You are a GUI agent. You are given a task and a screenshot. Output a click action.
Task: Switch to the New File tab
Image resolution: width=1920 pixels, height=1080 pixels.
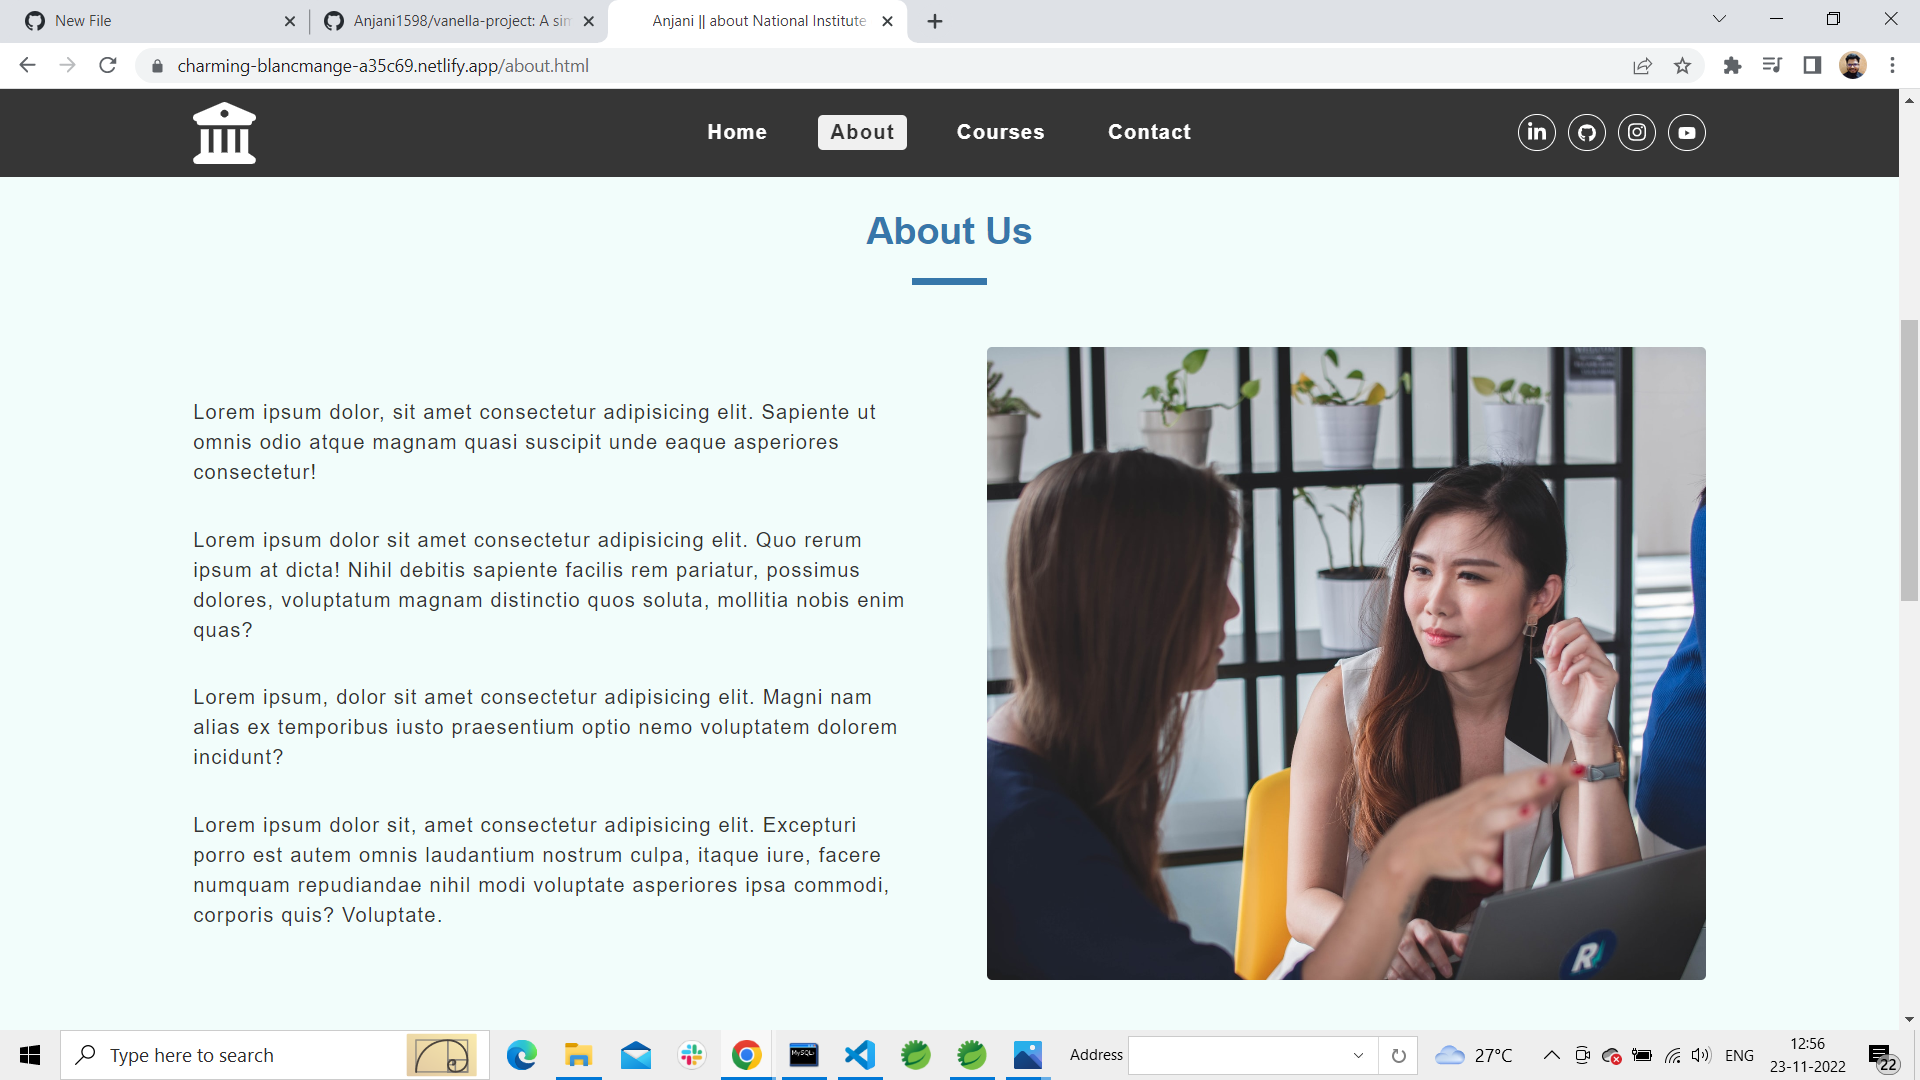[x=150, y=21]
